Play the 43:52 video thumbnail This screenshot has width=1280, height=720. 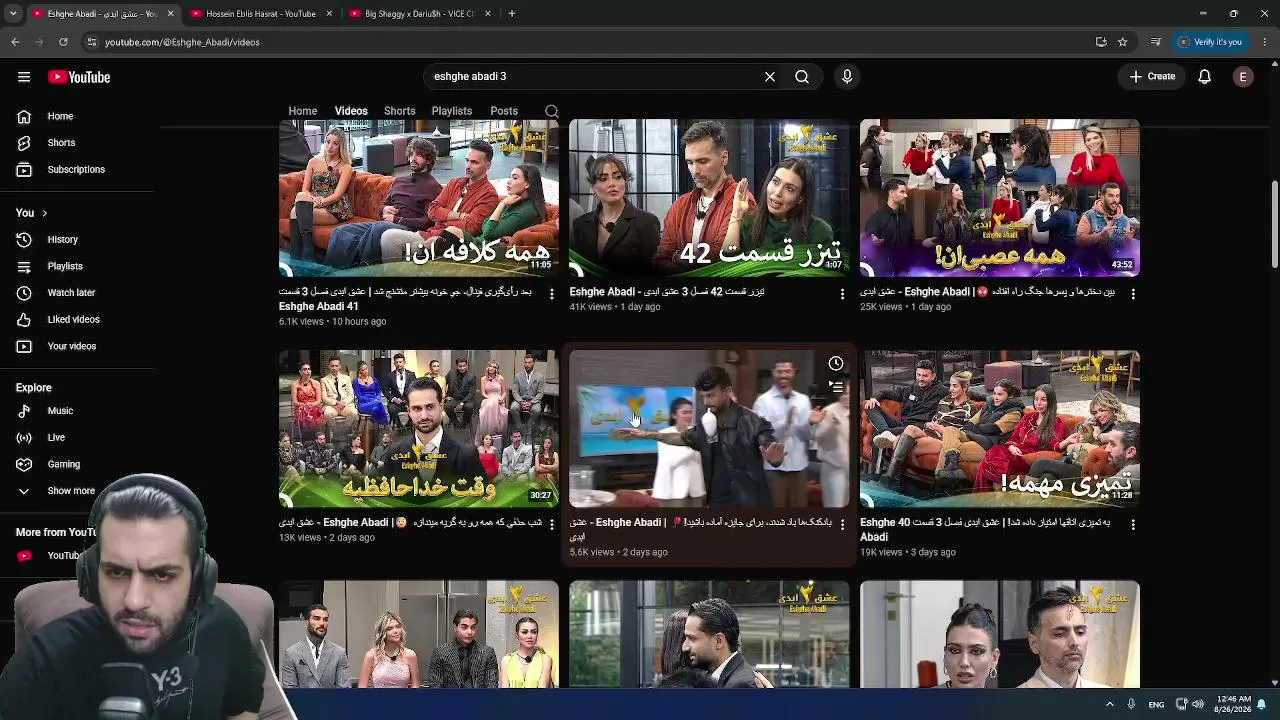pos(1000,198)
